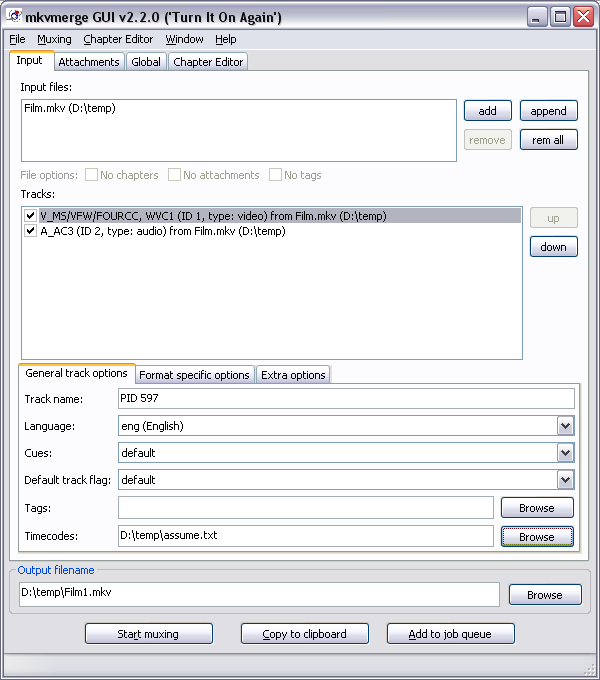Click the Copy to clipboard button

coord(304,634)
